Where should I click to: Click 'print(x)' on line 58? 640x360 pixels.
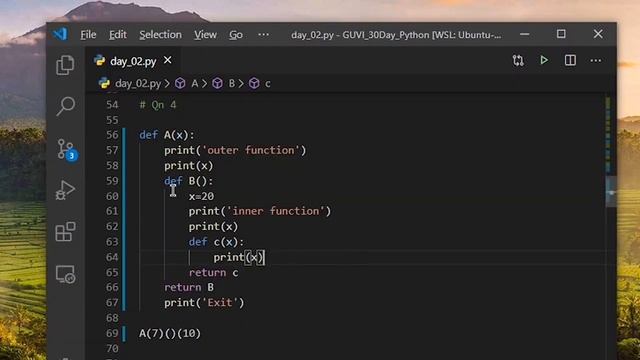(189, 166)
